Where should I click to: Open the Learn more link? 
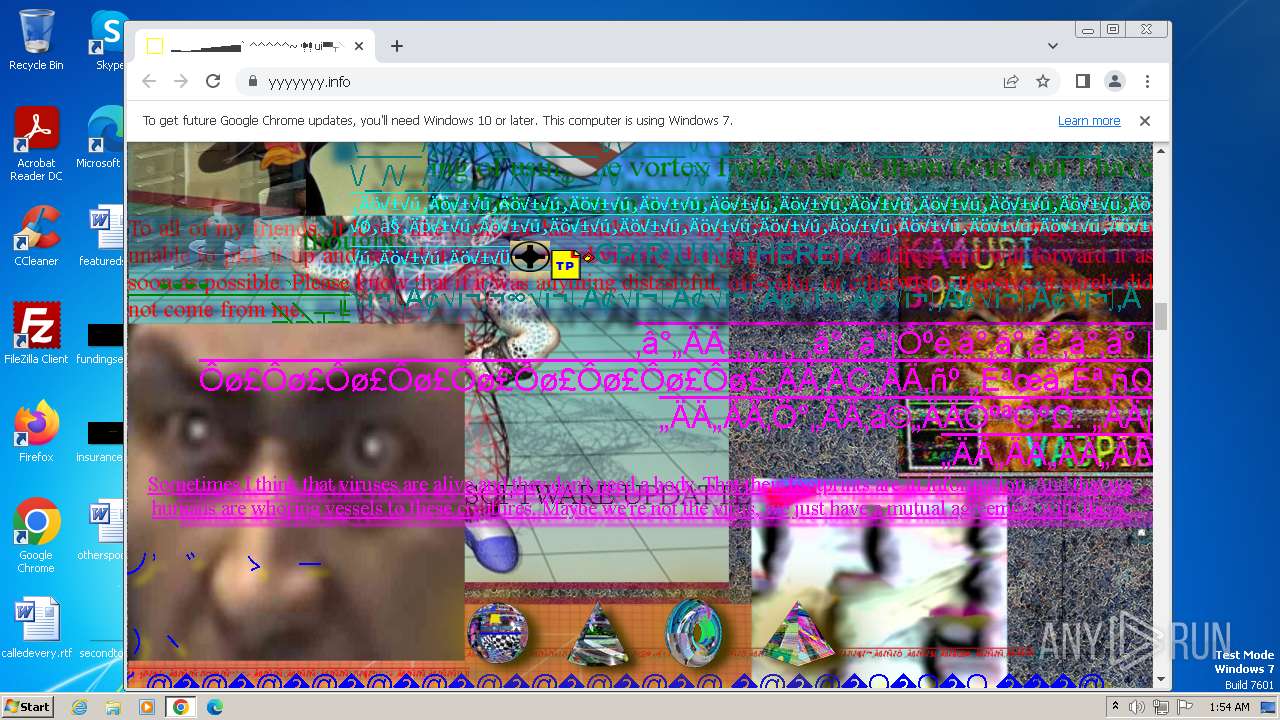[x=1089, y=120]
